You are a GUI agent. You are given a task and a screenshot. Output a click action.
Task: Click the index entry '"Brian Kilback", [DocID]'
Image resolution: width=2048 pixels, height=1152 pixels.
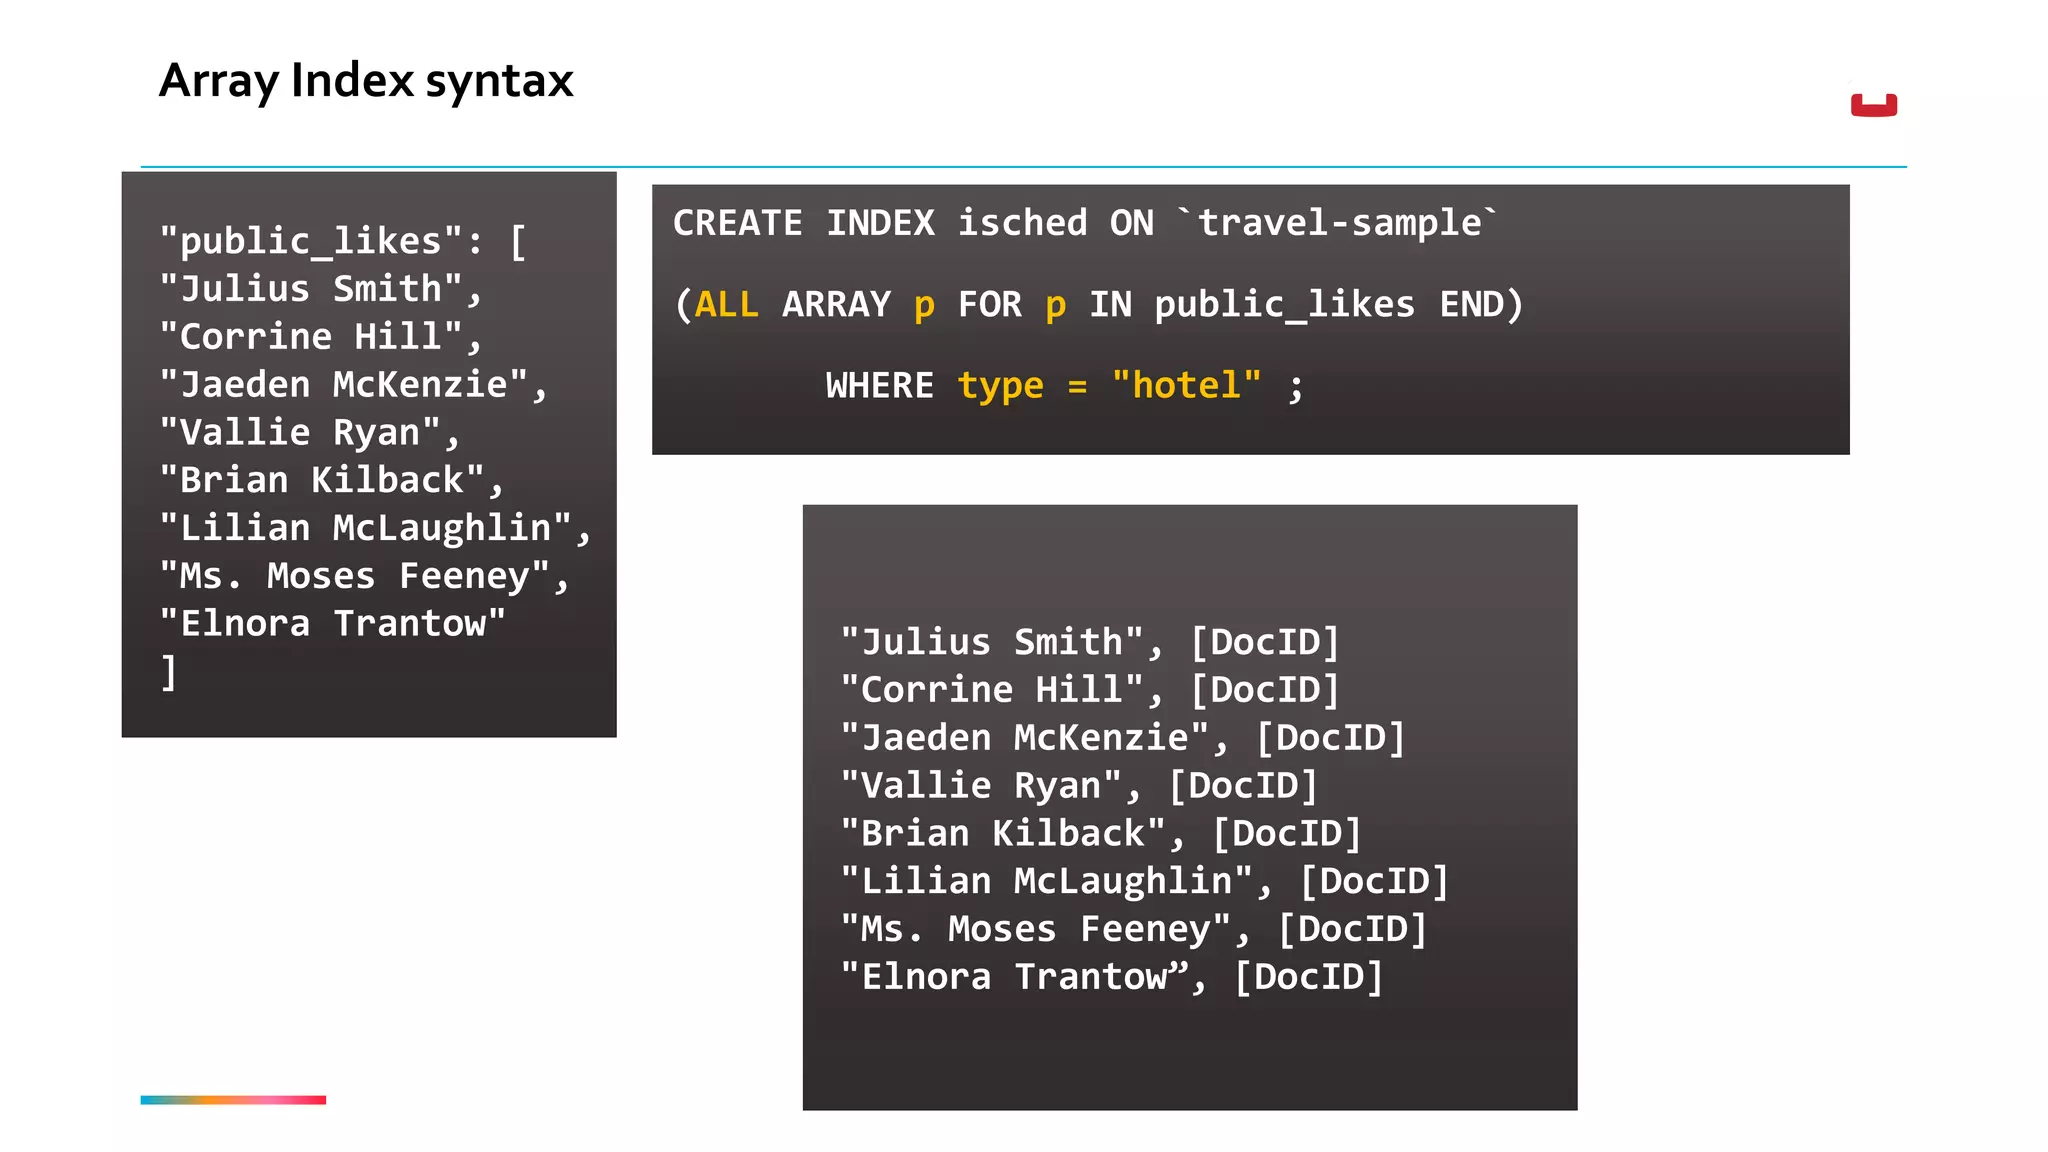[x=1101, y=835]
